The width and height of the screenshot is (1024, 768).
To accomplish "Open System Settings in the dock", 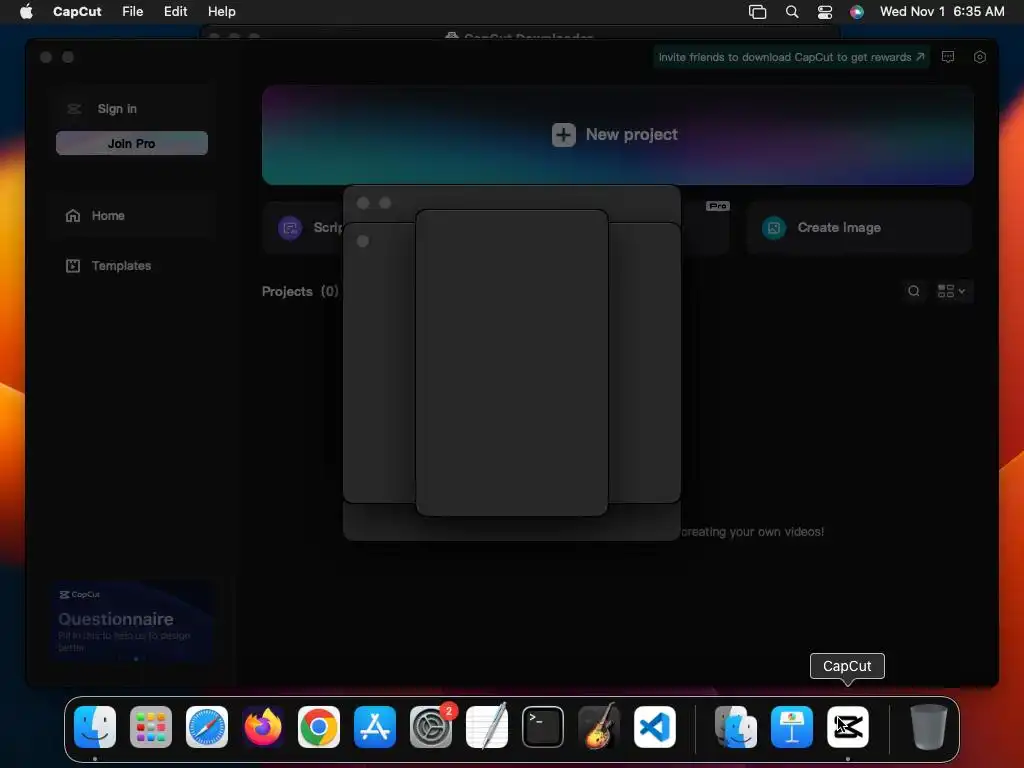I will point(431,727).
